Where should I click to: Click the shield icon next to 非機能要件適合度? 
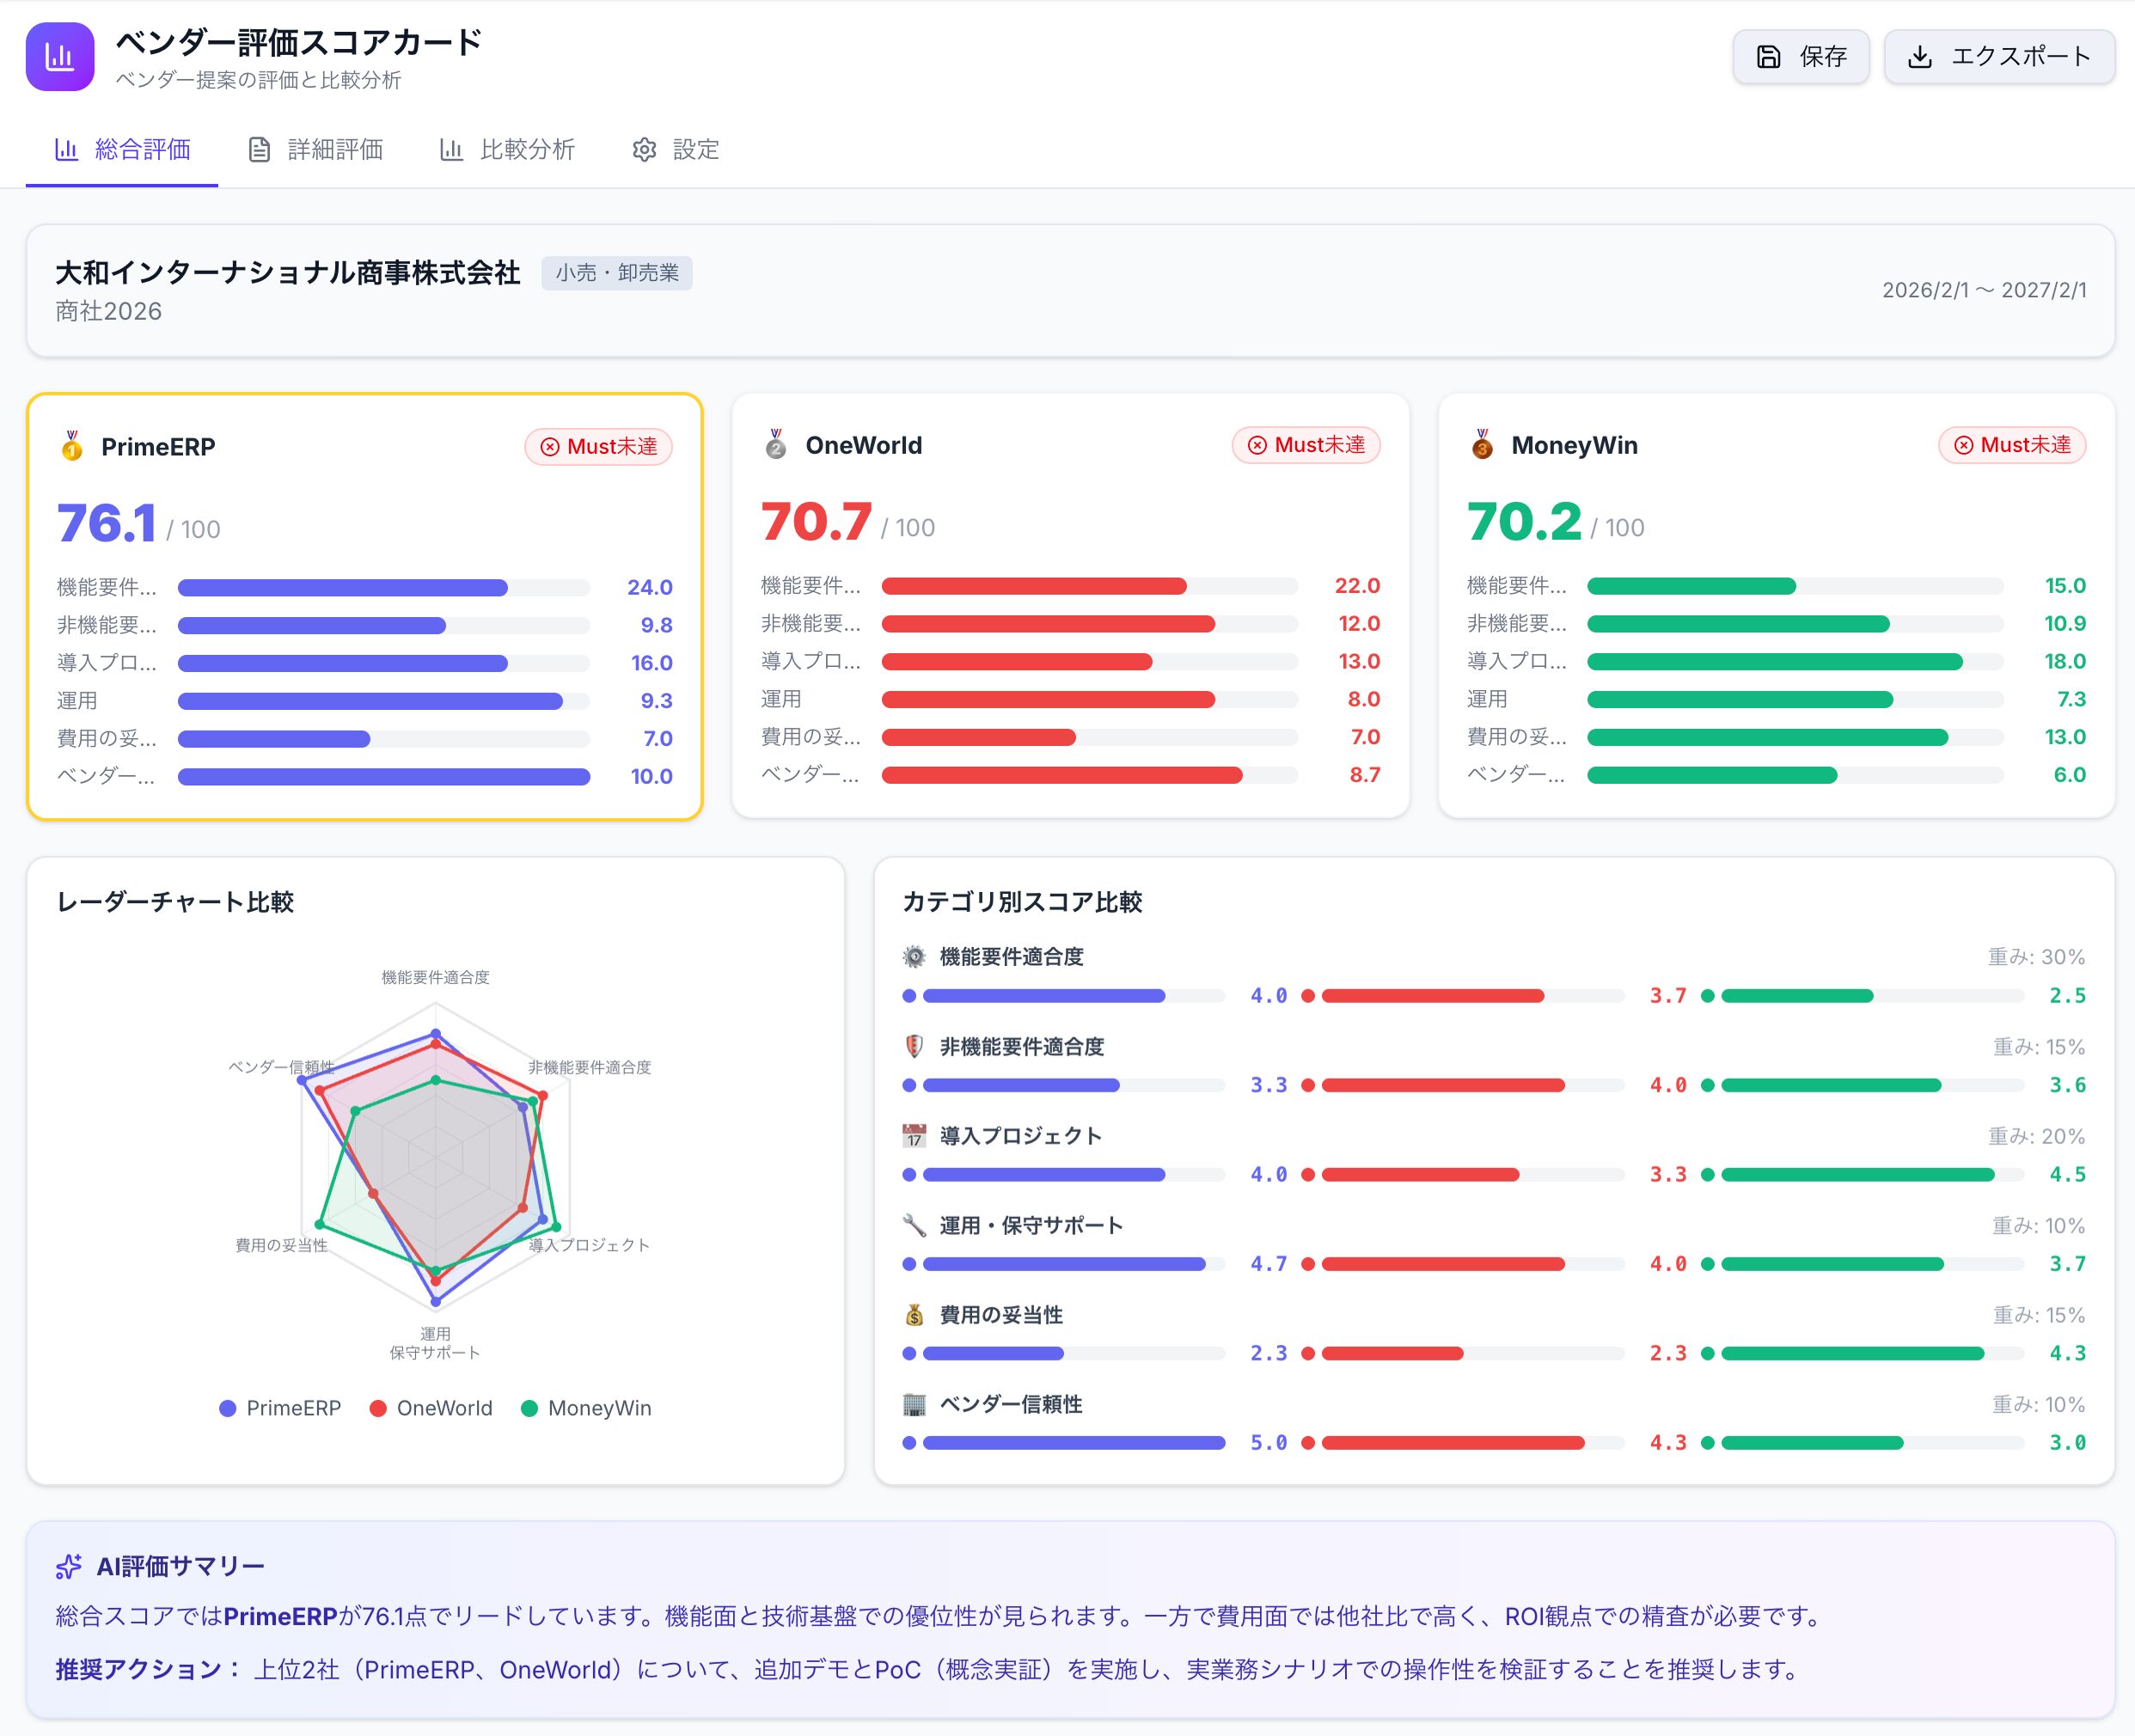[x=914, y=1046]
